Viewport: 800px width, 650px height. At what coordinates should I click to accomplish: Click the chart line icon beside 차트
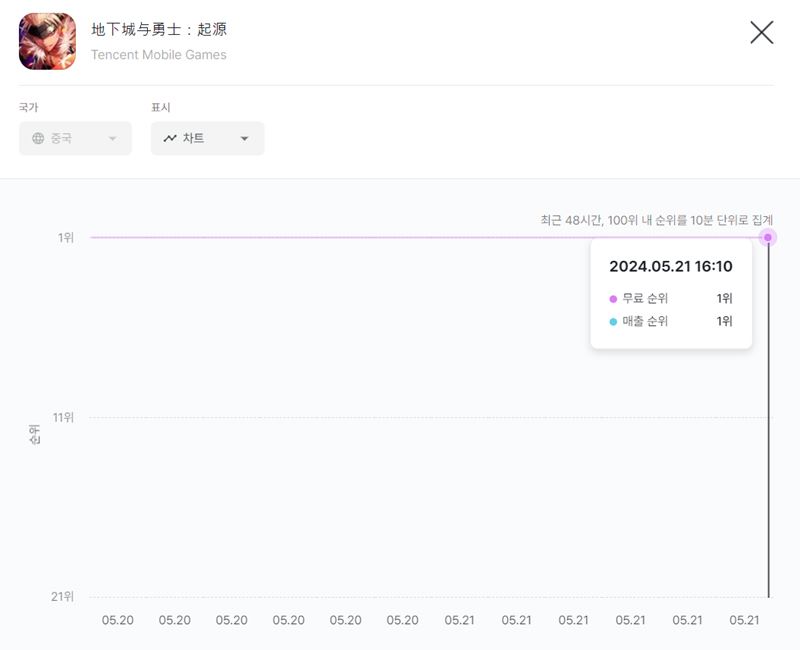(x=170, y=138)
